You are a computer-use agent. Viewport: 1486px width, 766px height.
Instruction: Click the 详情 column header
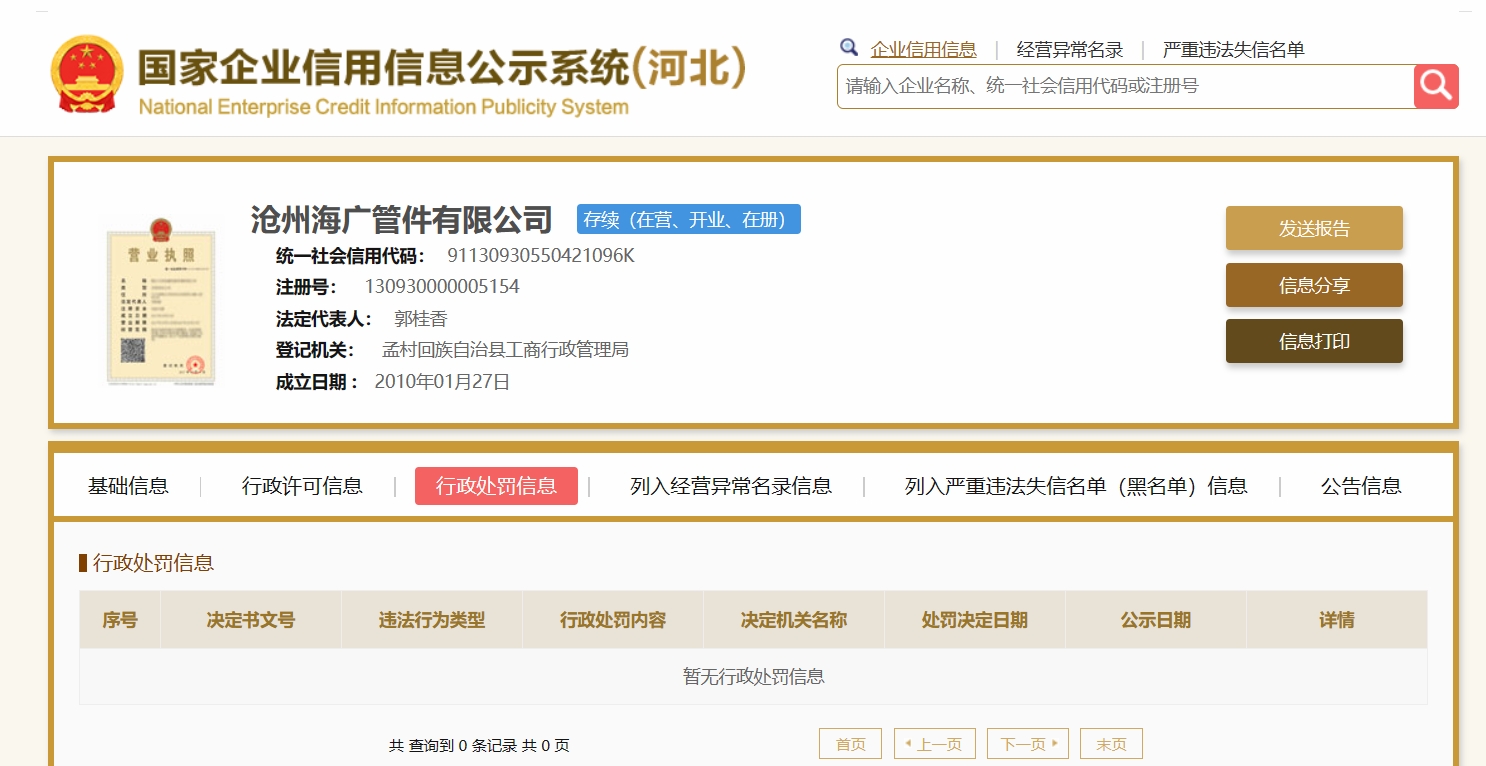coord(1337,620)
